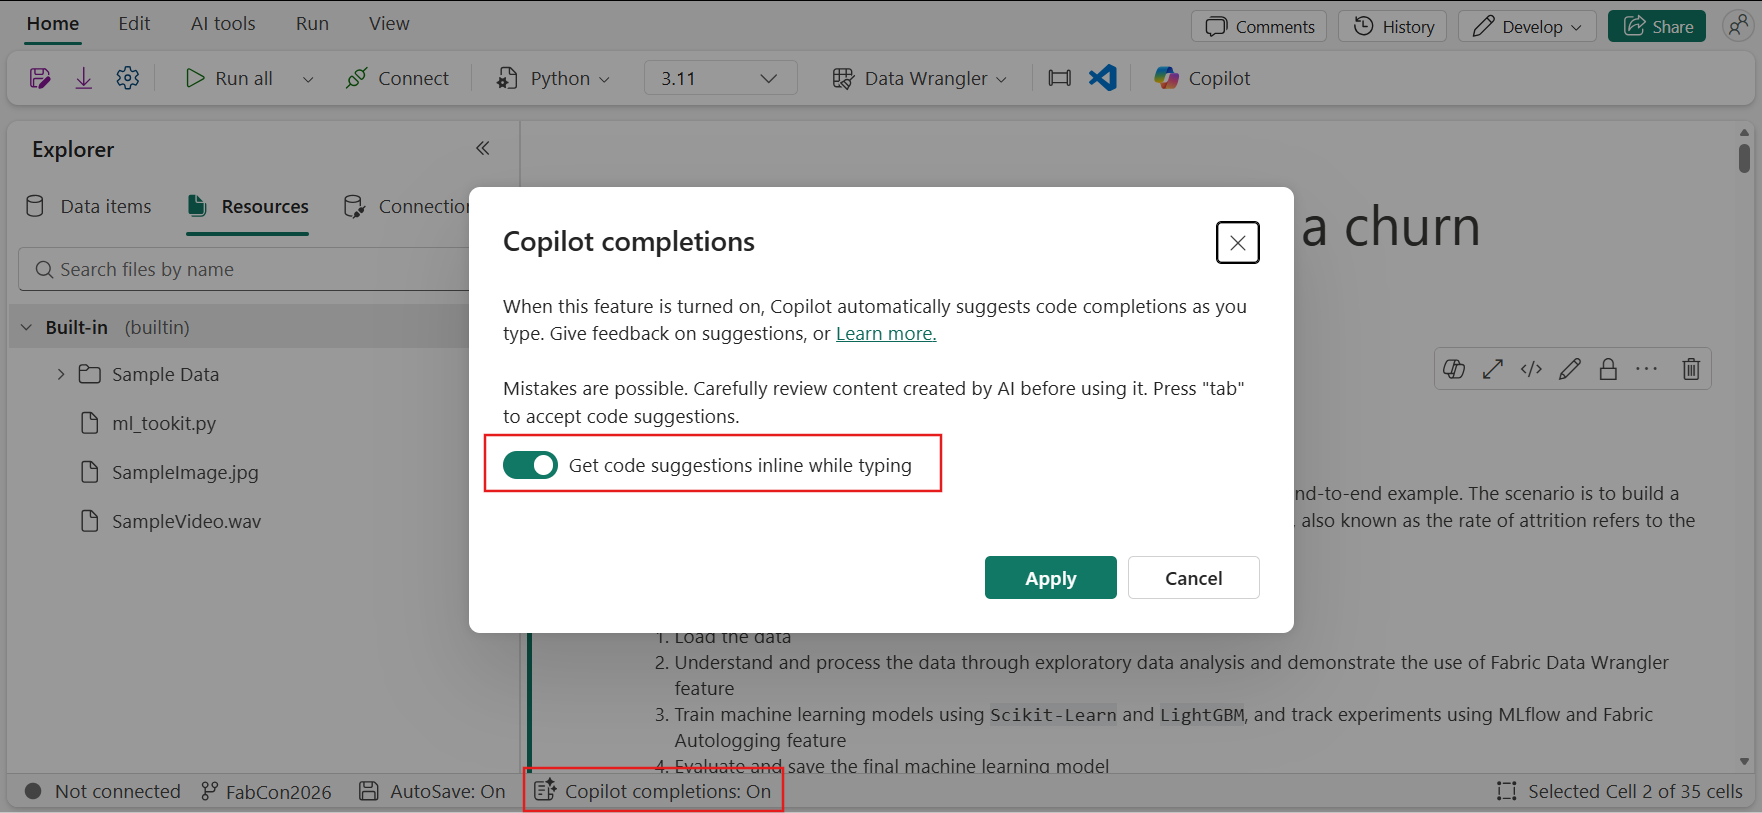1762x813 pixels.
Task: Click the Apply button
Action: click(1050, 578)
